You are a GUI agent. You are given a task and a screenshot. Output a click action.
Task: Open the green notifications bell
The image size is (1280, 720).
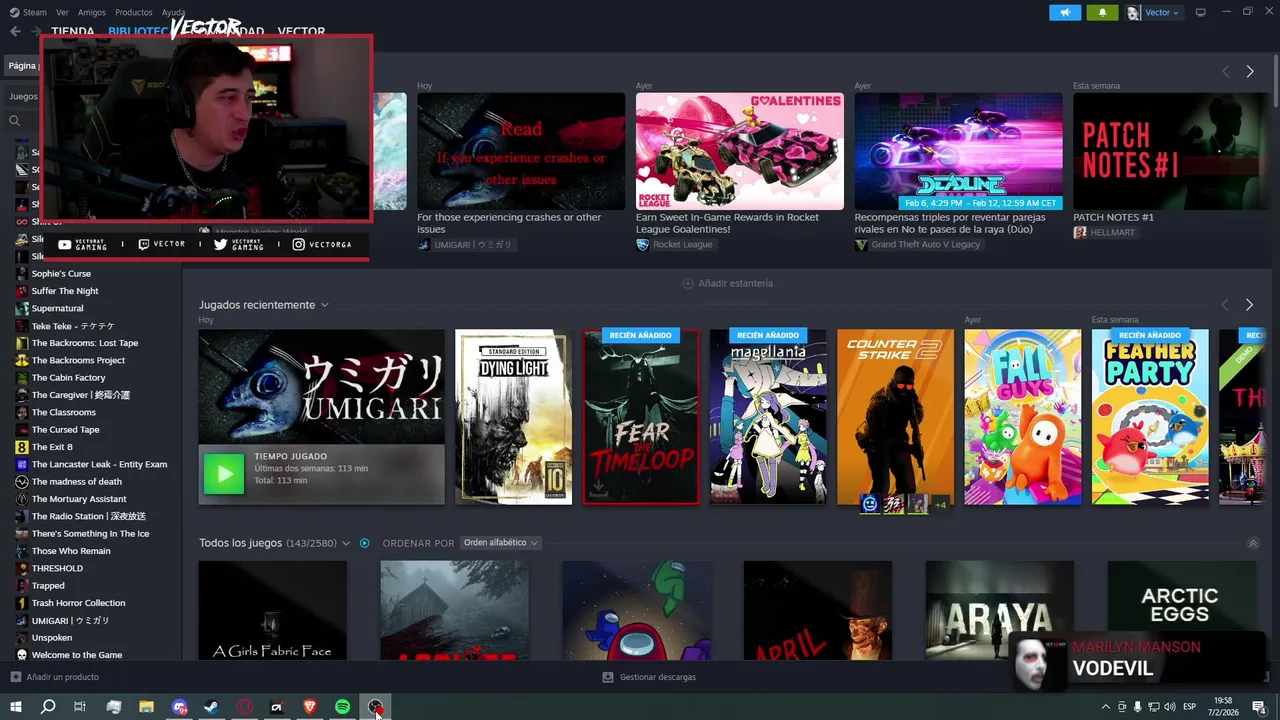[1102, 12]
